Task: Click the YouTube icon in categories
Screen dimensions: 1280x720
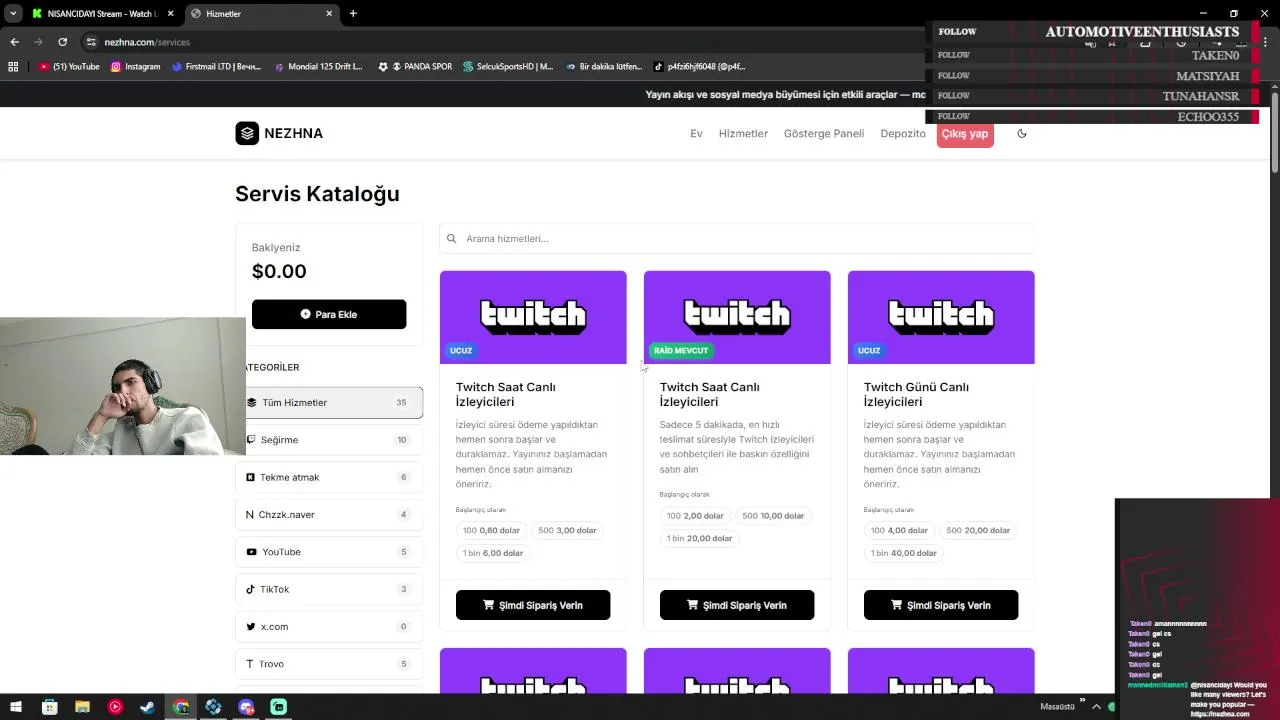Action: pos(251,552)
